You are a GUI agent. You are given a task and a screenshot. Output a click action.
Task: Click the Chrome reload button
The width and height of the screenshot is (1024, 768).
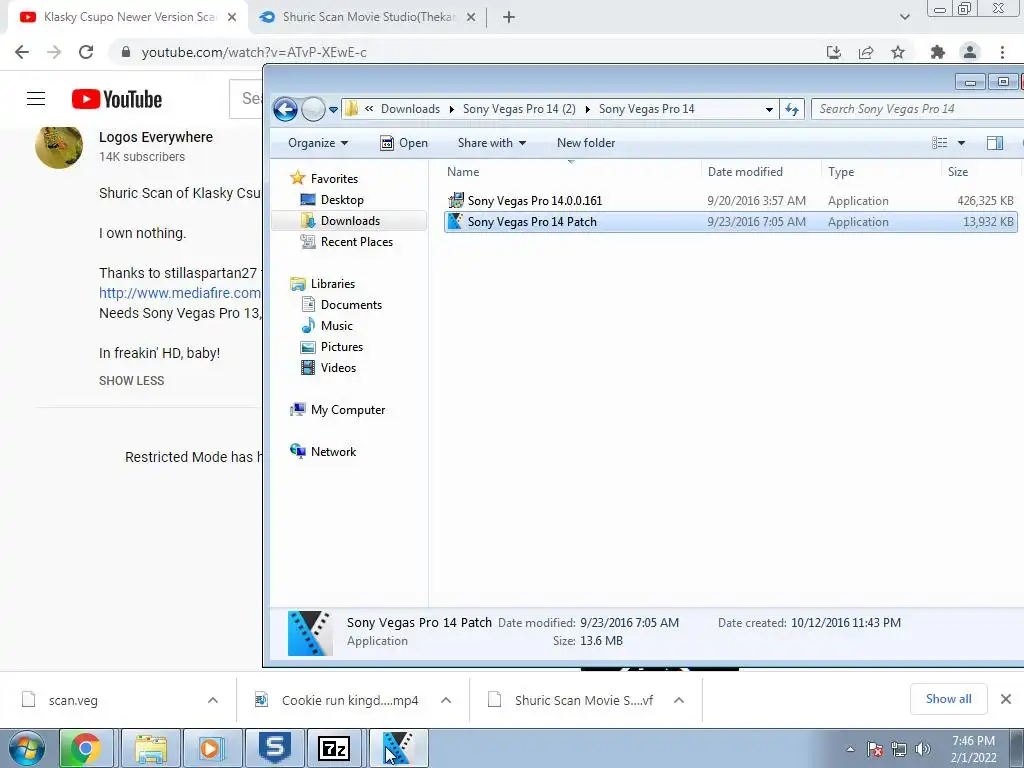[86, 52]
